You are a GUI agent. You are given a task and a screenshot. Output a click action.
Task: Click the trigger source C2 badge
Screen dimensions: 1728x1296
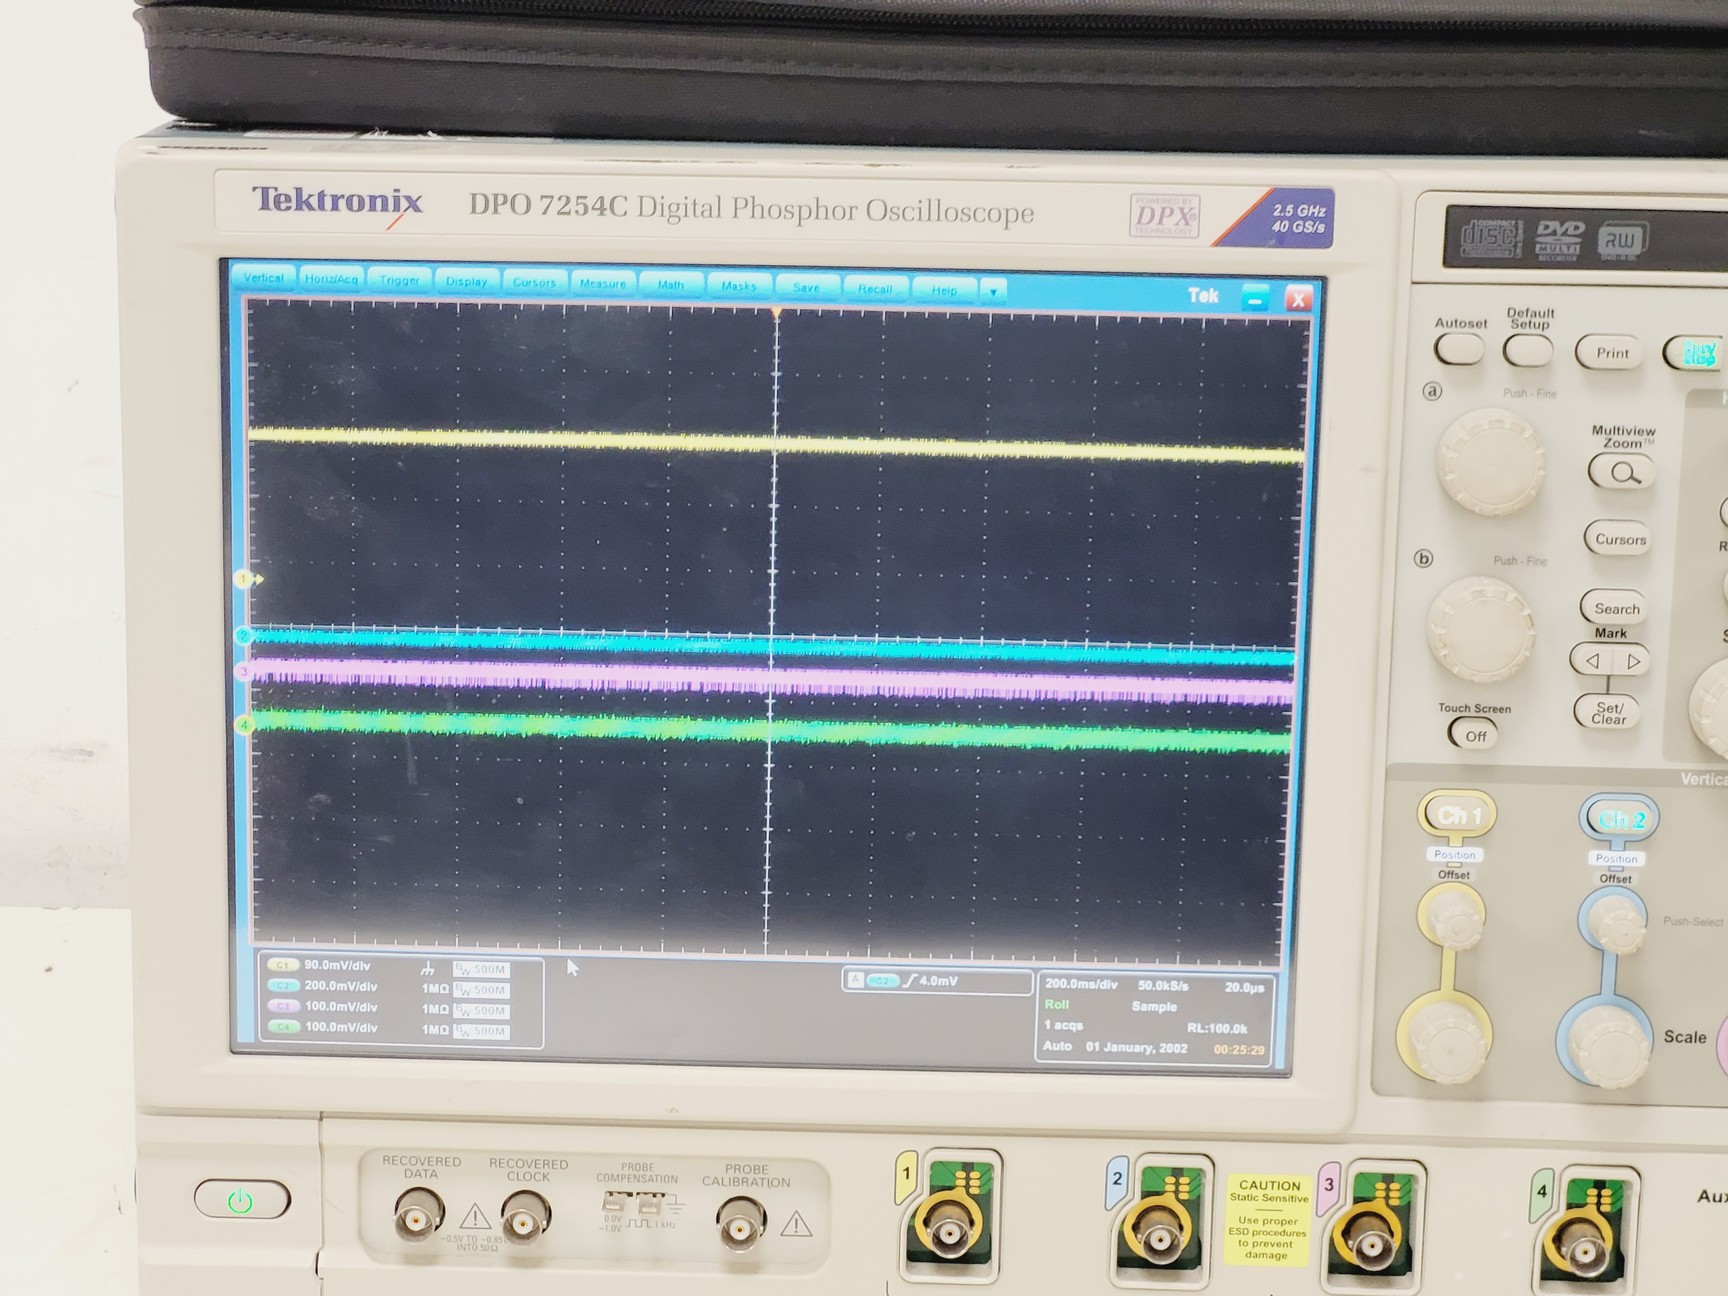882,981
